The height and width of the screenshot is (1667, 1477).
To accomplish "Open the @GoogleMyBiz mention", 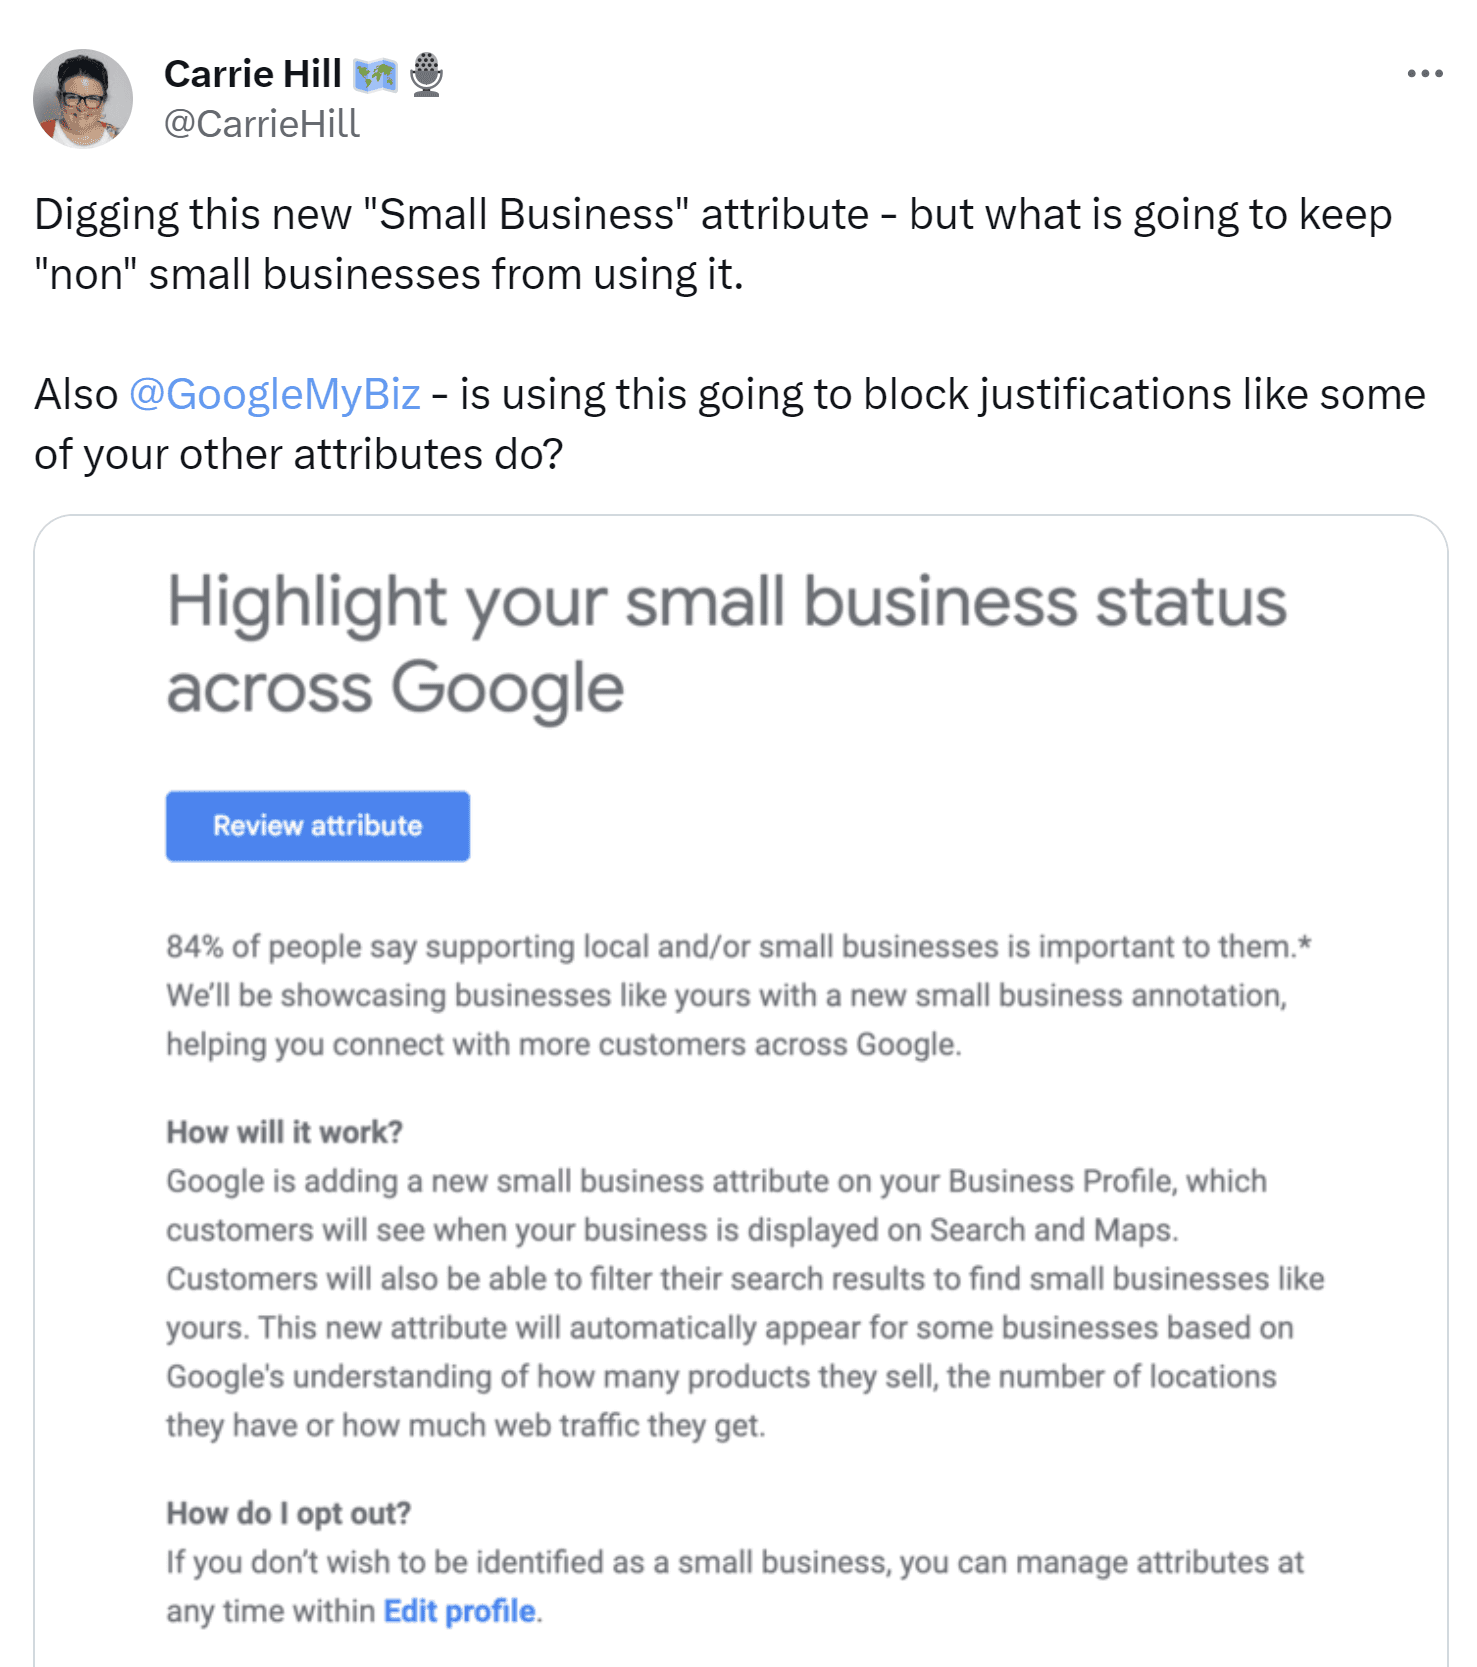I will tap(274, 394).
